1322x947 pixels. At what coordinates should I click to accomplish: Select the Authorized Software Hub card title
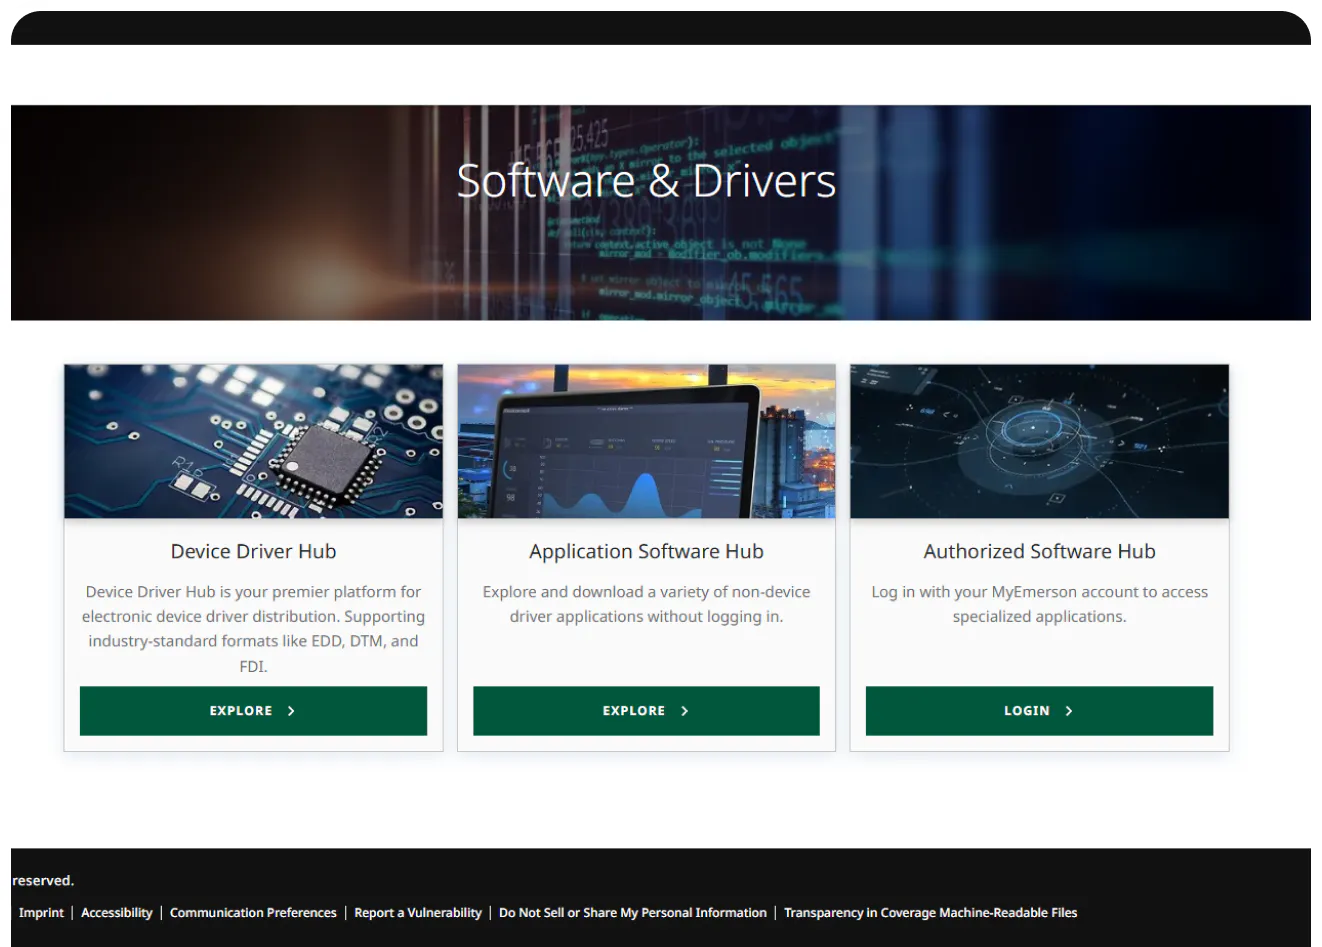click(1039, 551)
